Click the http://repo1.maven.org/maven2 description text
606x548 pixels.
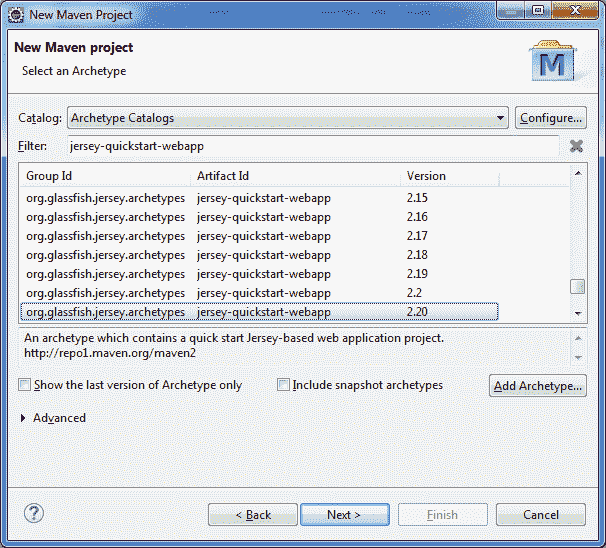(x=110, y=353)
